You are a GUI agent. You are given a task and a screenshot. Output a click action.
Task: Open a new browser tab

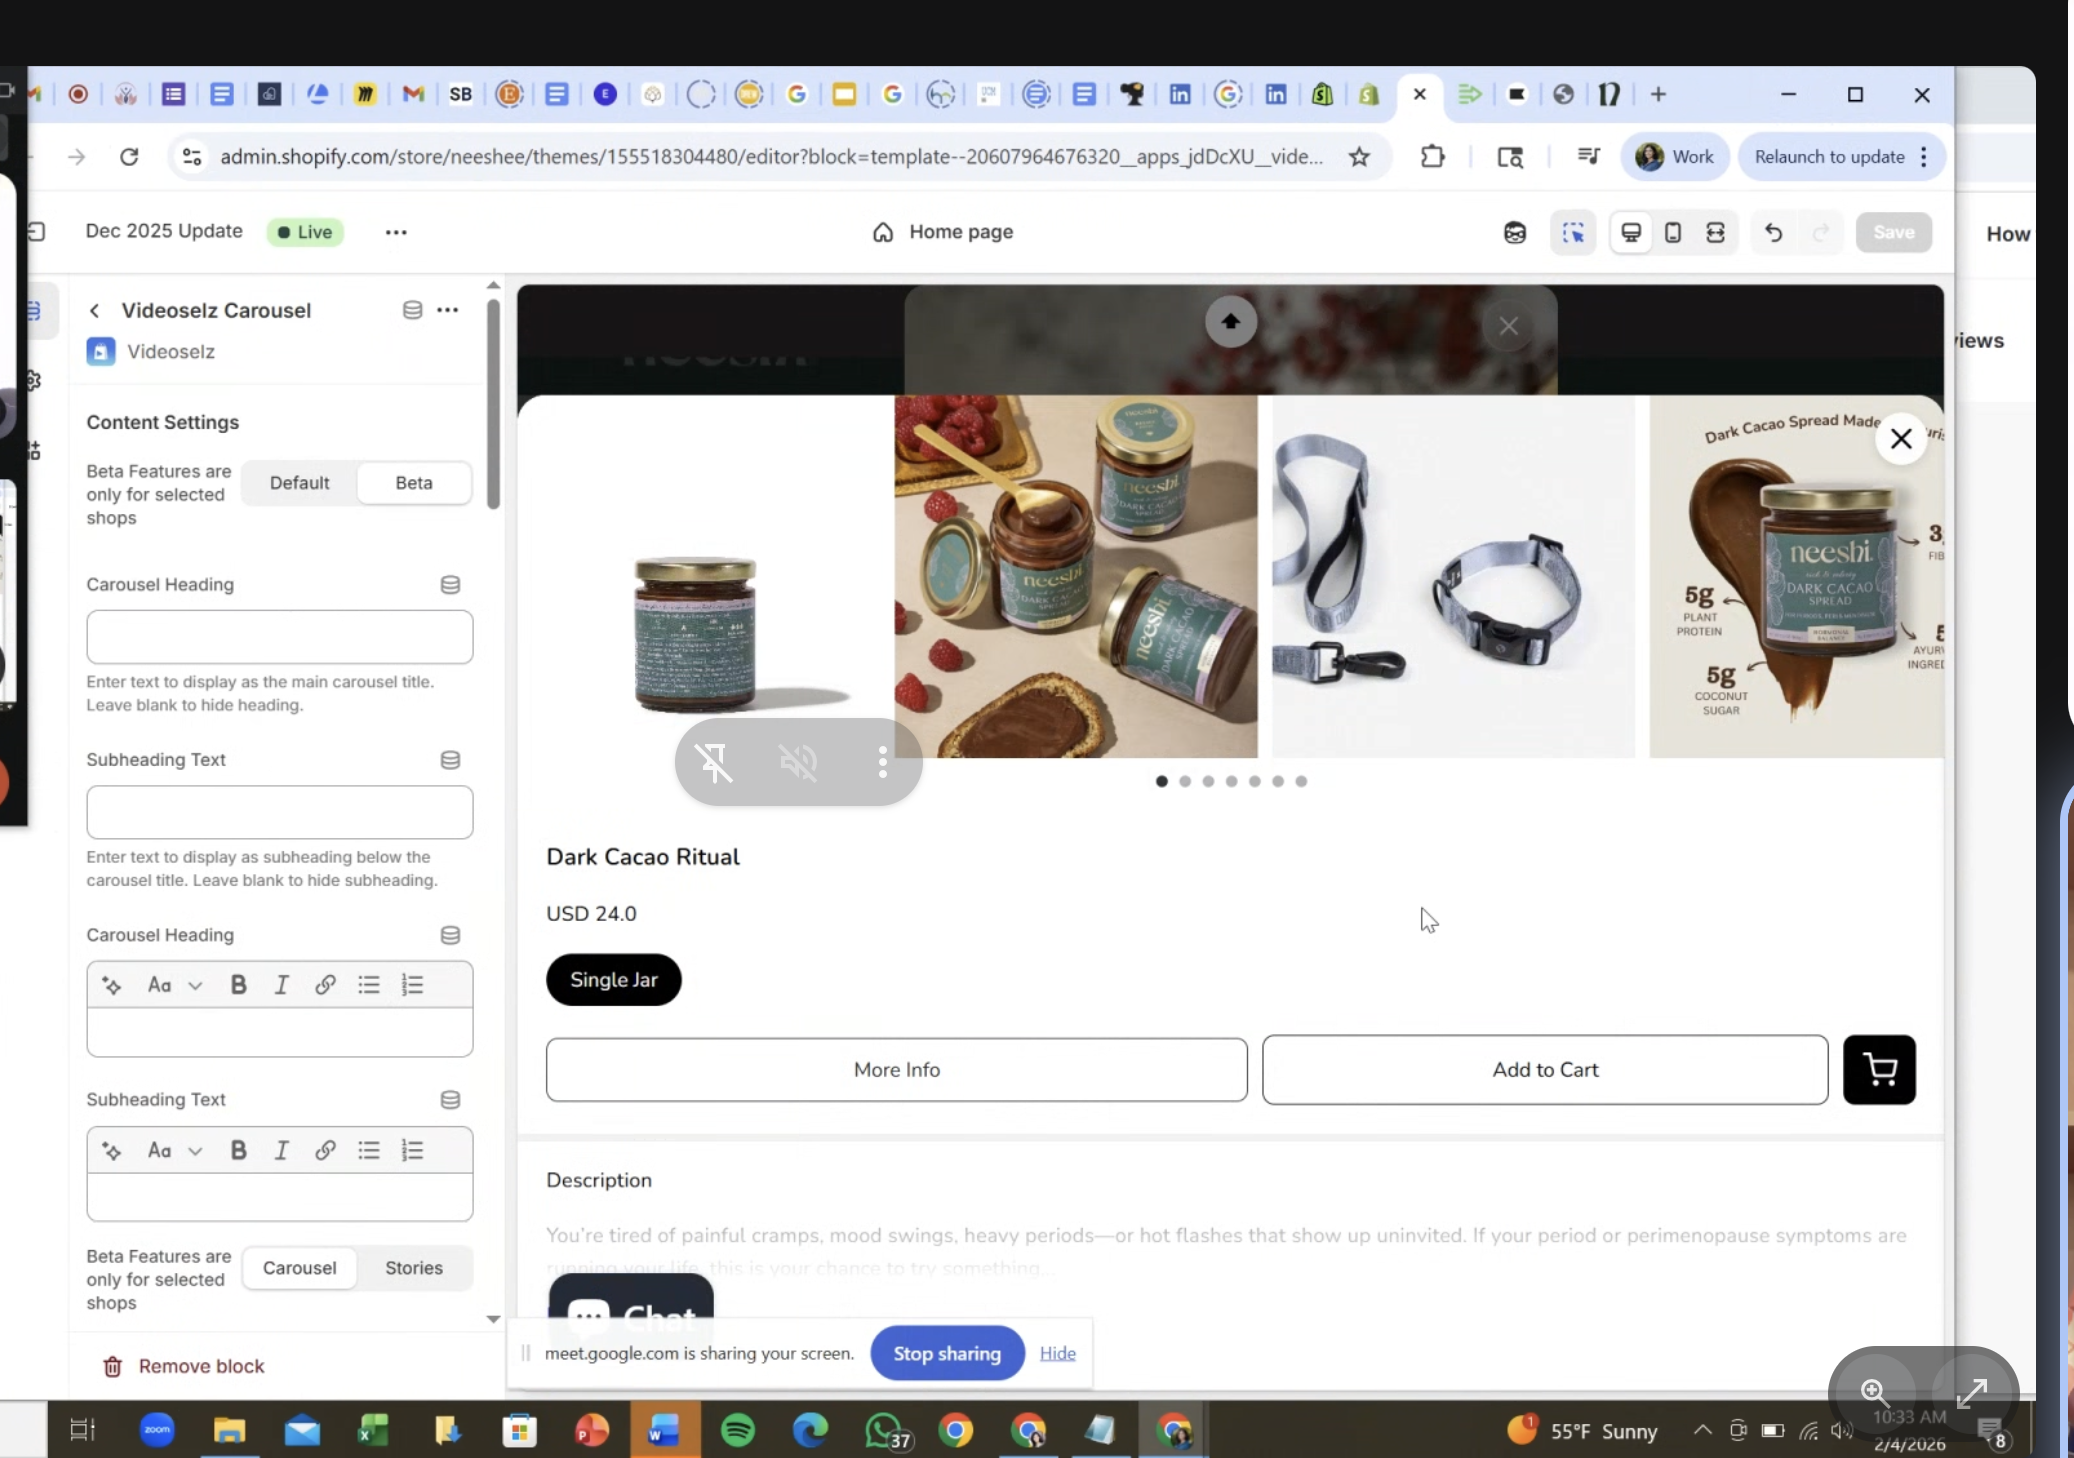pyautogui.click(x=1658, y=94)
